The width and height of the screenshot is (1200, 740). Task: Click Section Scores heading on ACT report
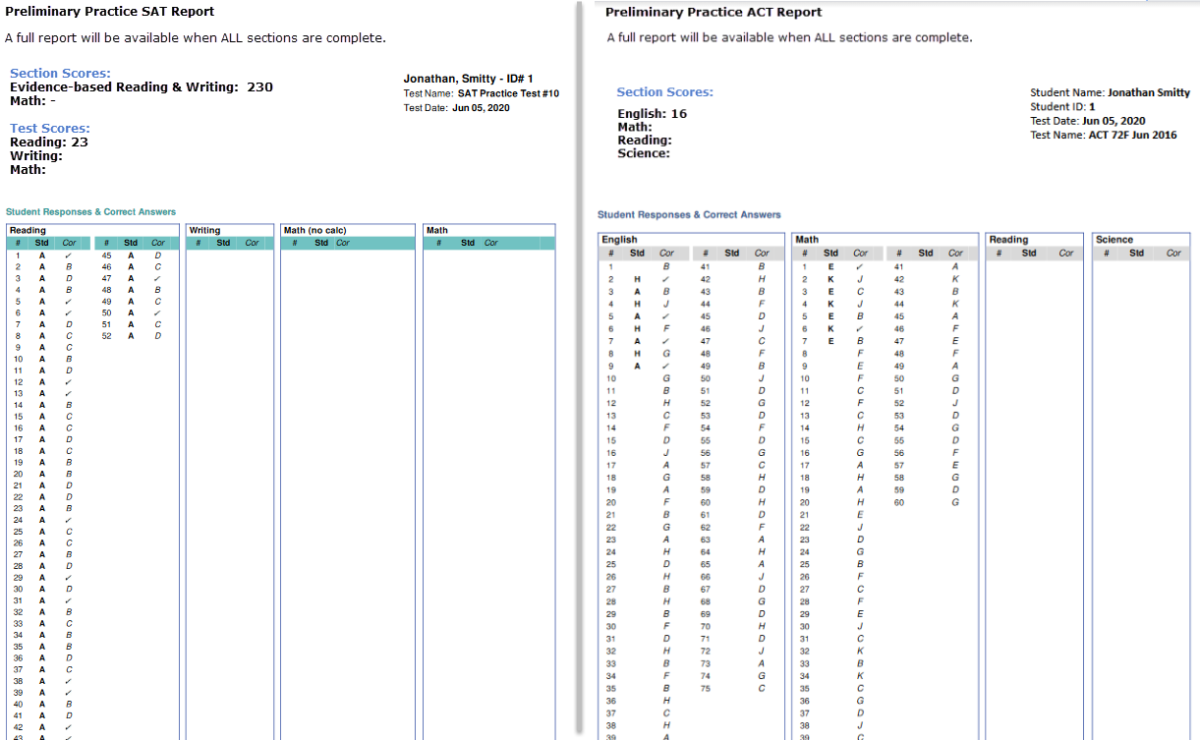(x=665, y=91)
